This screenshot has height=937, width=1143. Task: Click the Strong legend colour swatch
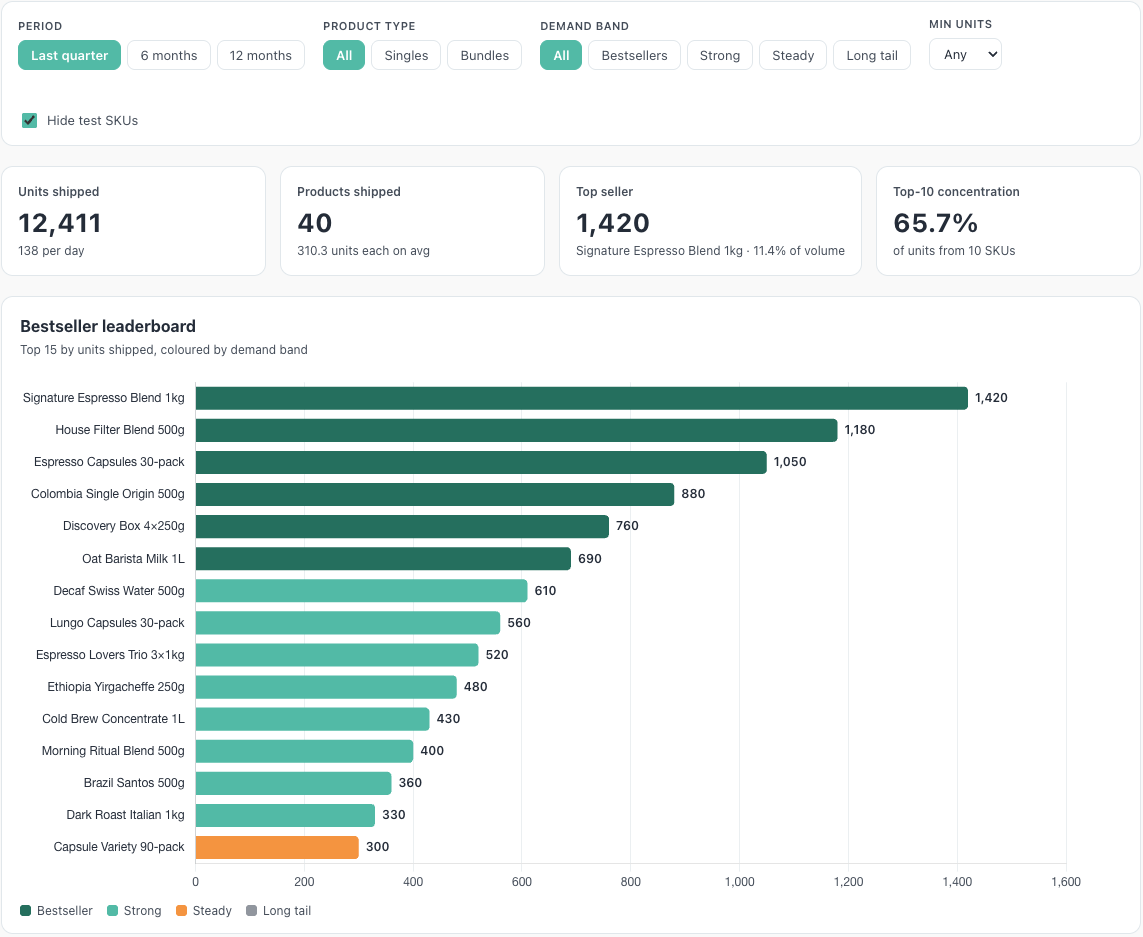(x=112, y=910)
